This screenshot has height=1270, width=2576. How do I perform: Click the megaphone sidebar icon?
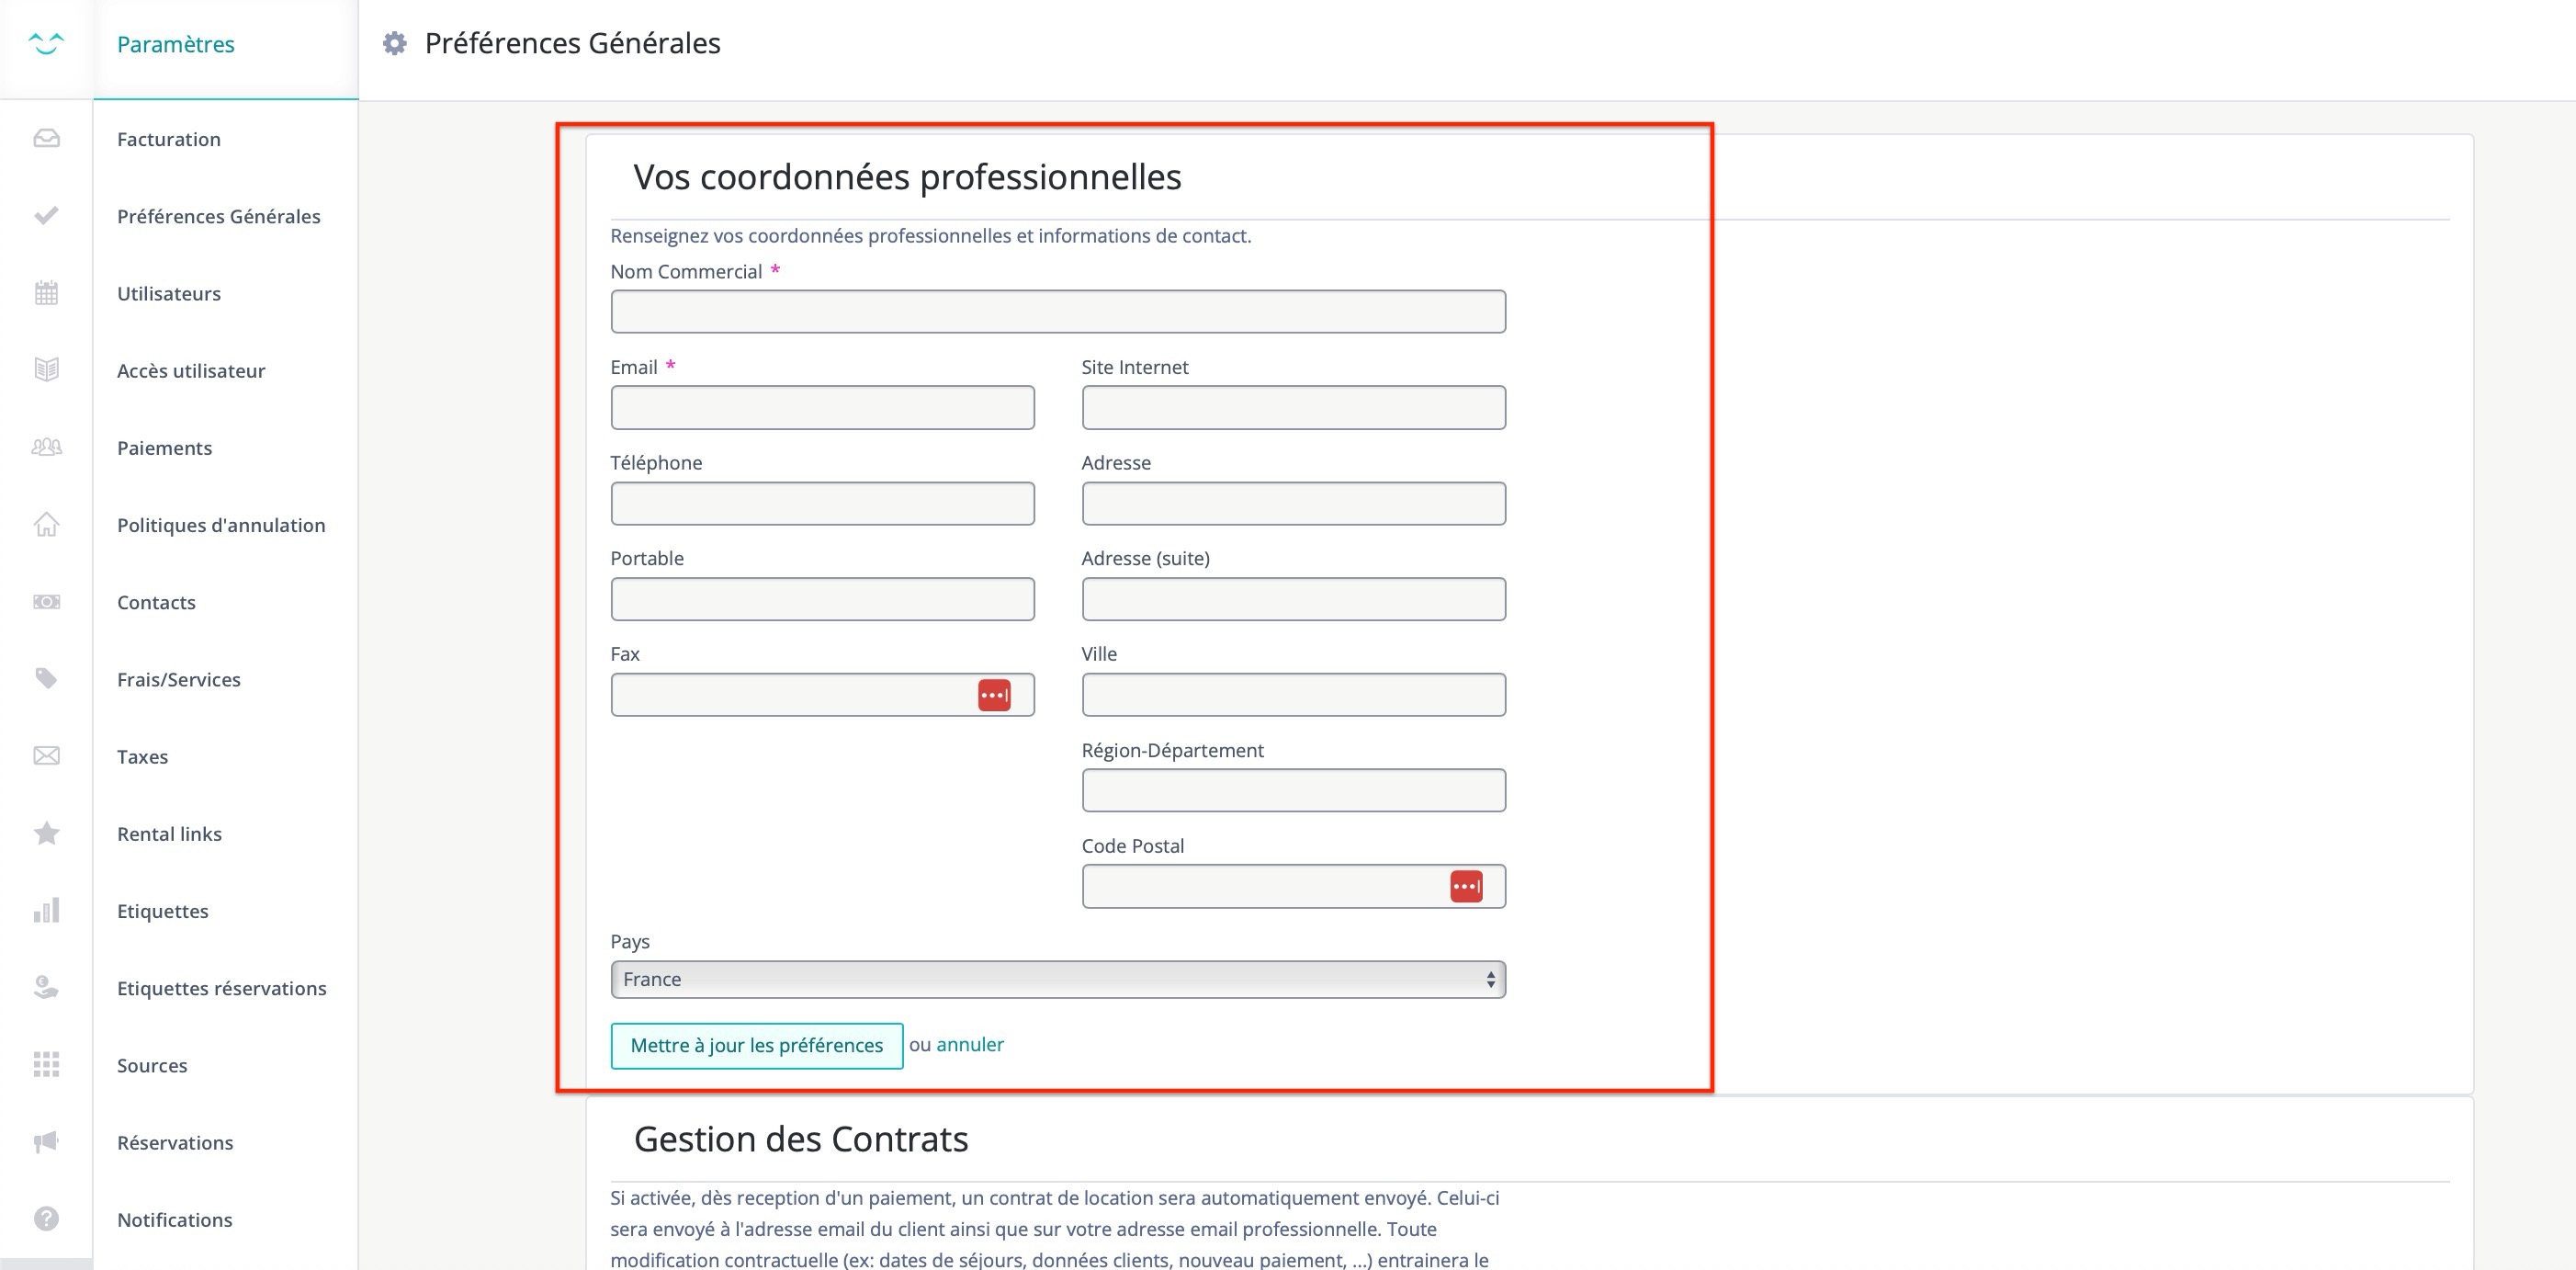point(46,1142)
